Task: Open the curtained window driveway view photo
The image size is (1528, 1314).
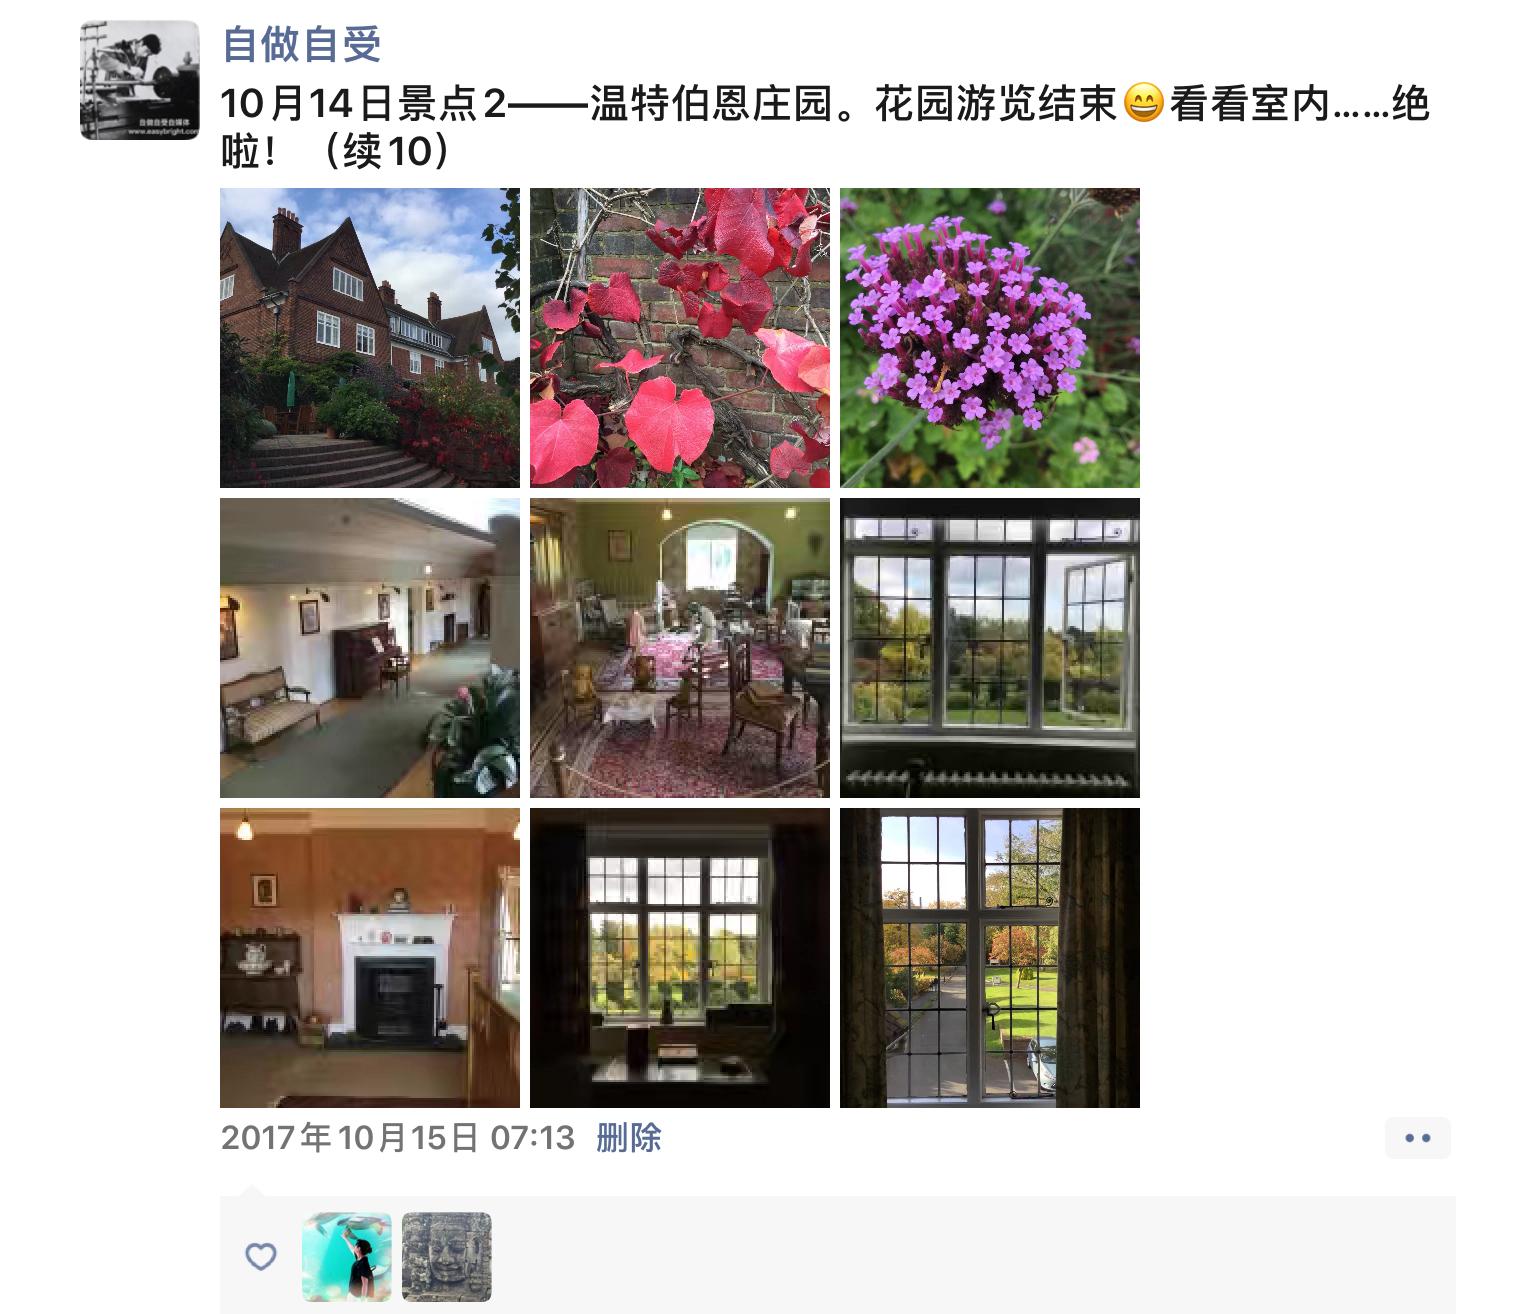Action: pos(990,958)
